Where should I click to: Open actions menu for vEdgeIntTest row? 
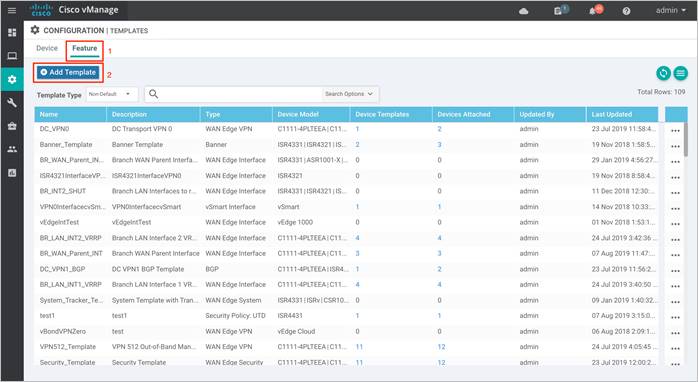675,224
